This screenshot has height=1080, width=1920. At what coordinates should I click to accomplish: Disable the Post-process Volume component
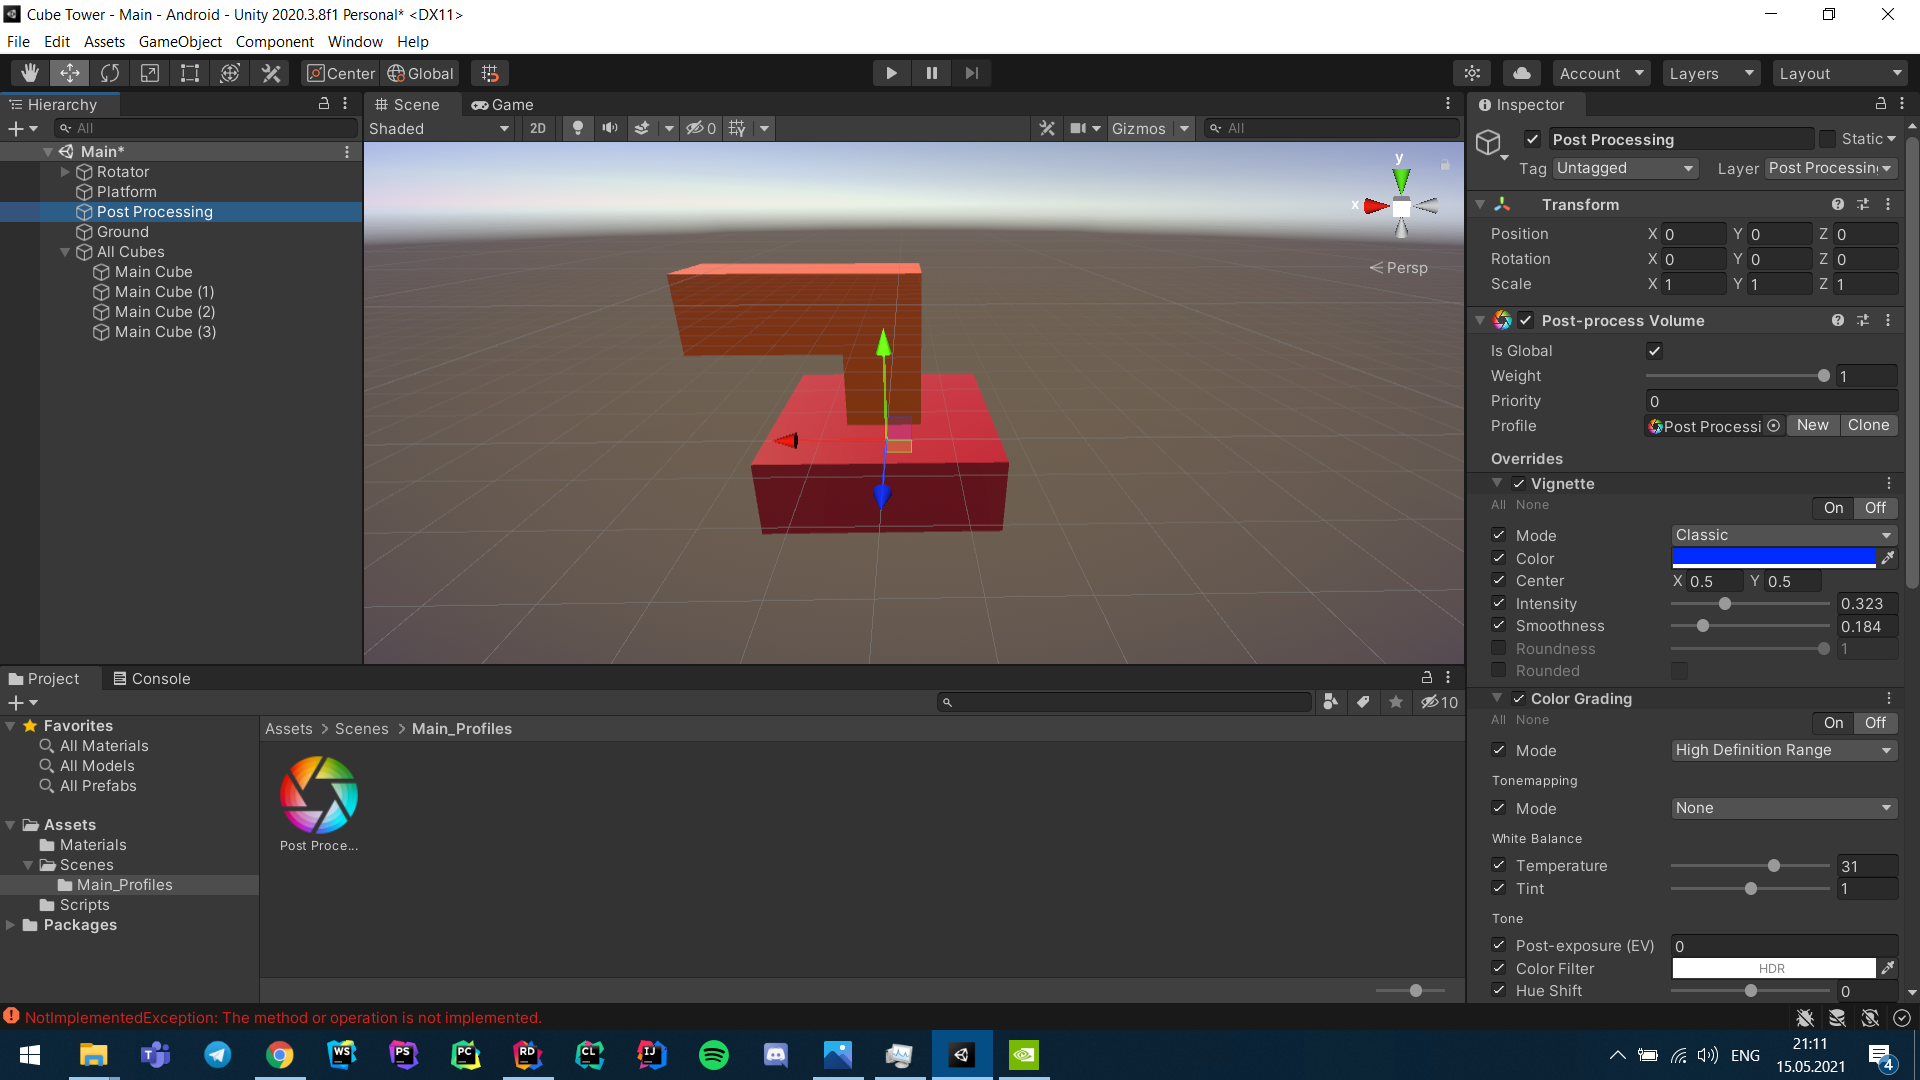click(x=1525, y=320)
